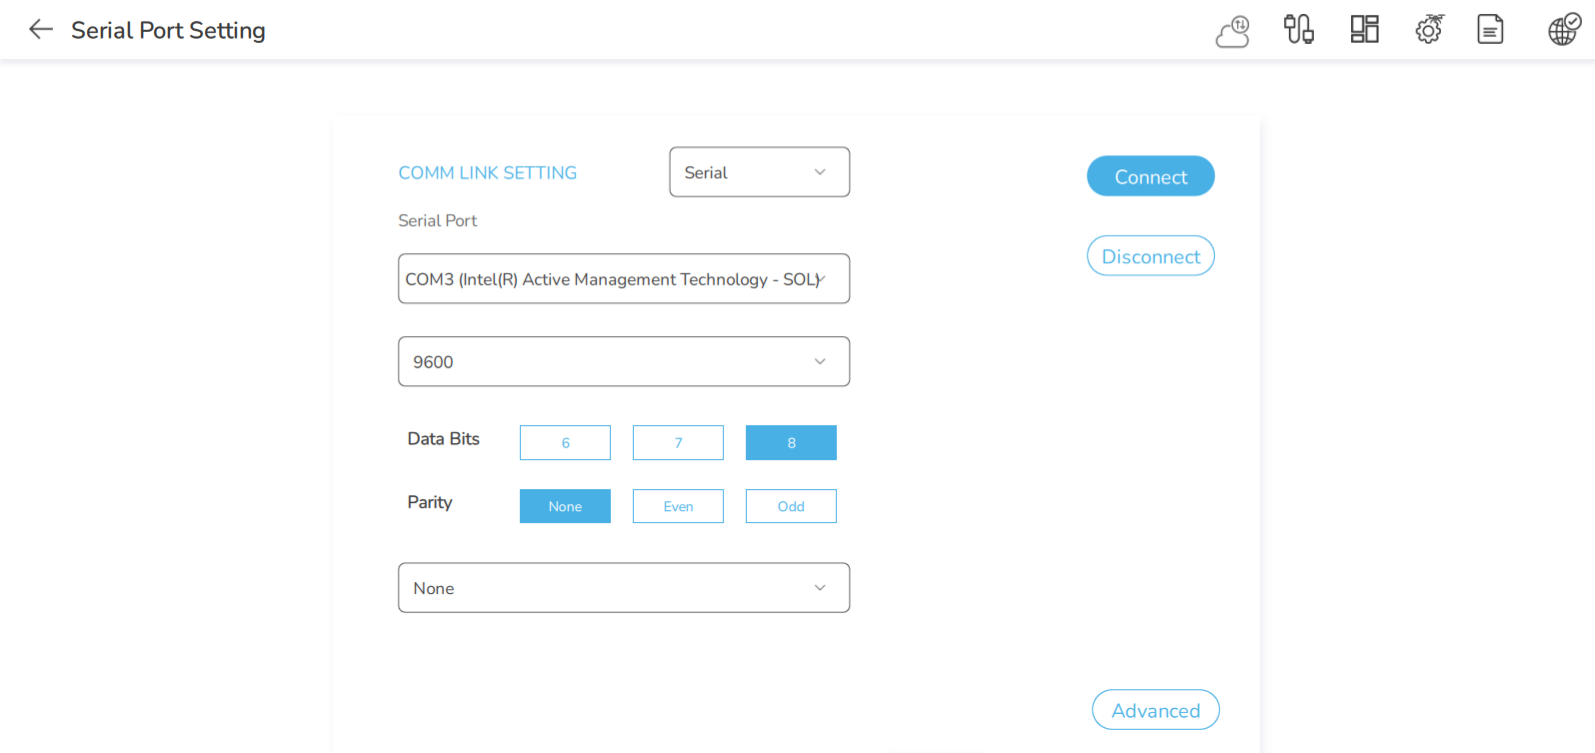Open the dashboard layout icon
Screen dimensions: 1595x753
[x=1364, y=30]
